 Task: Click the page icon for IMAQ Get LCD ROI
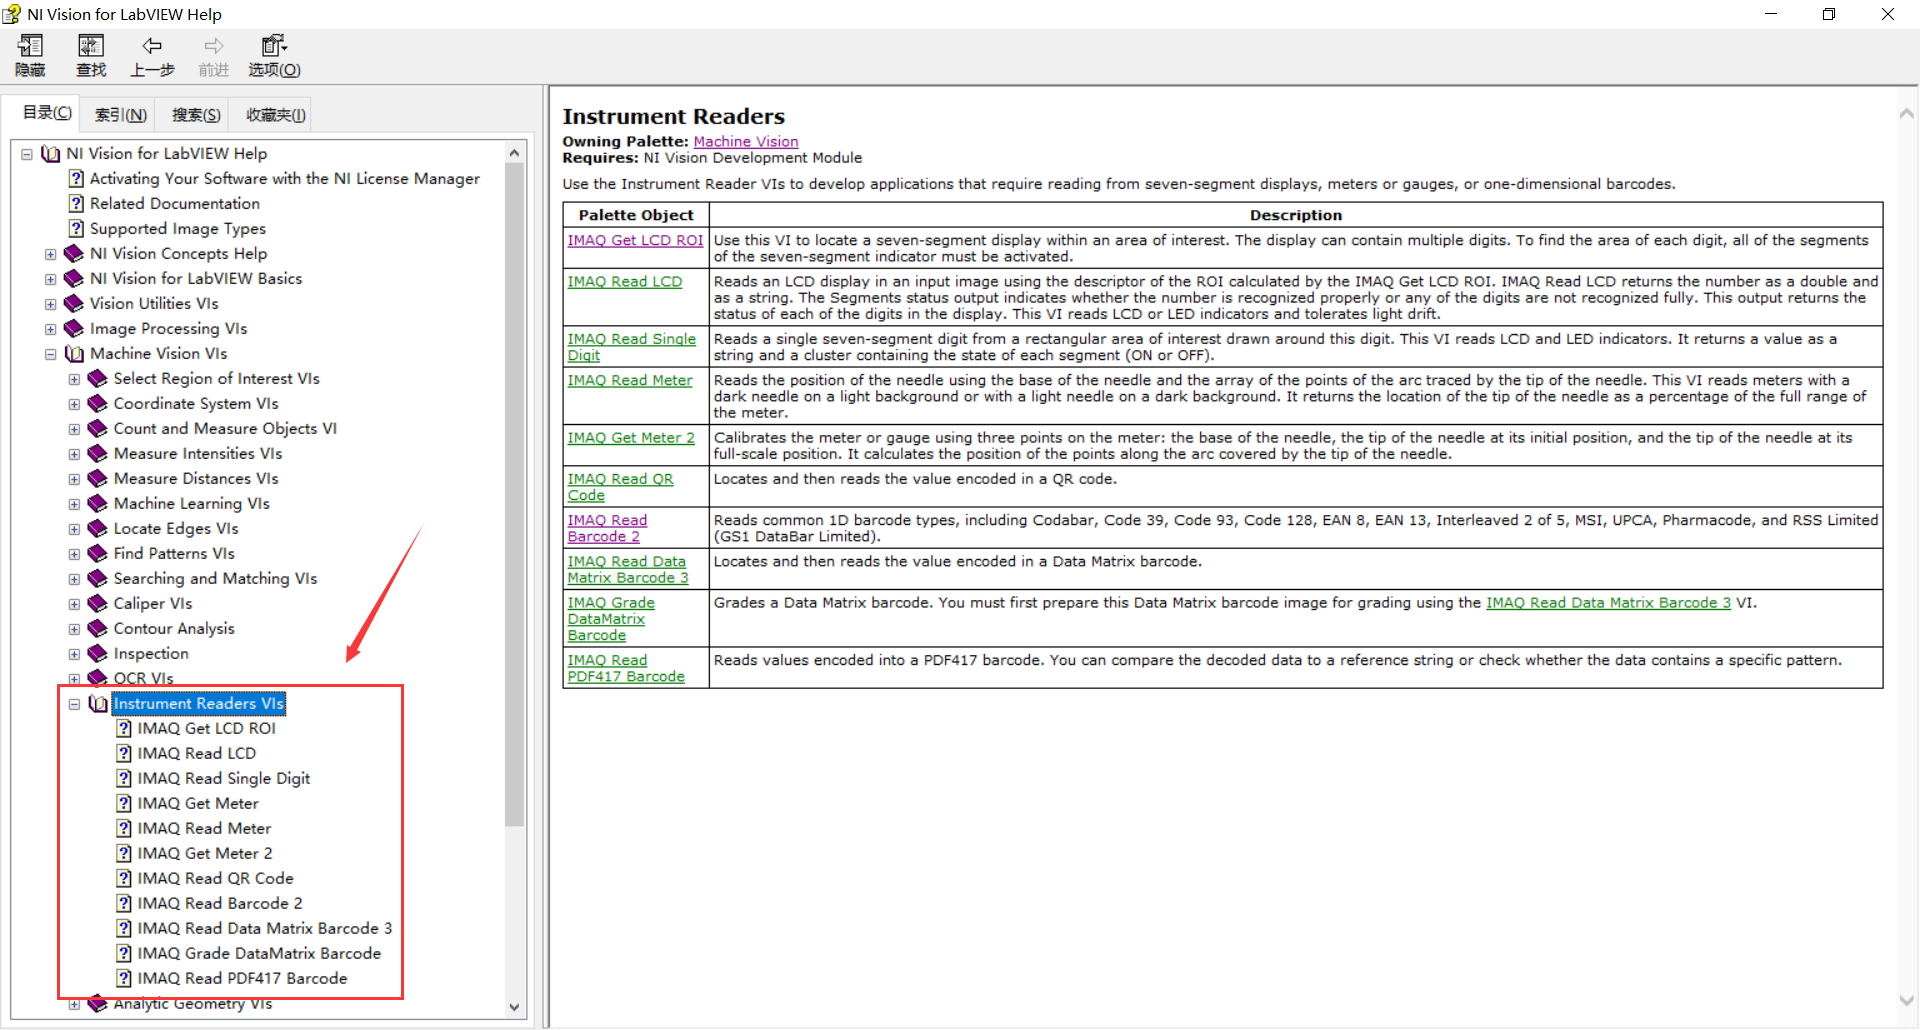pos(124,729)
